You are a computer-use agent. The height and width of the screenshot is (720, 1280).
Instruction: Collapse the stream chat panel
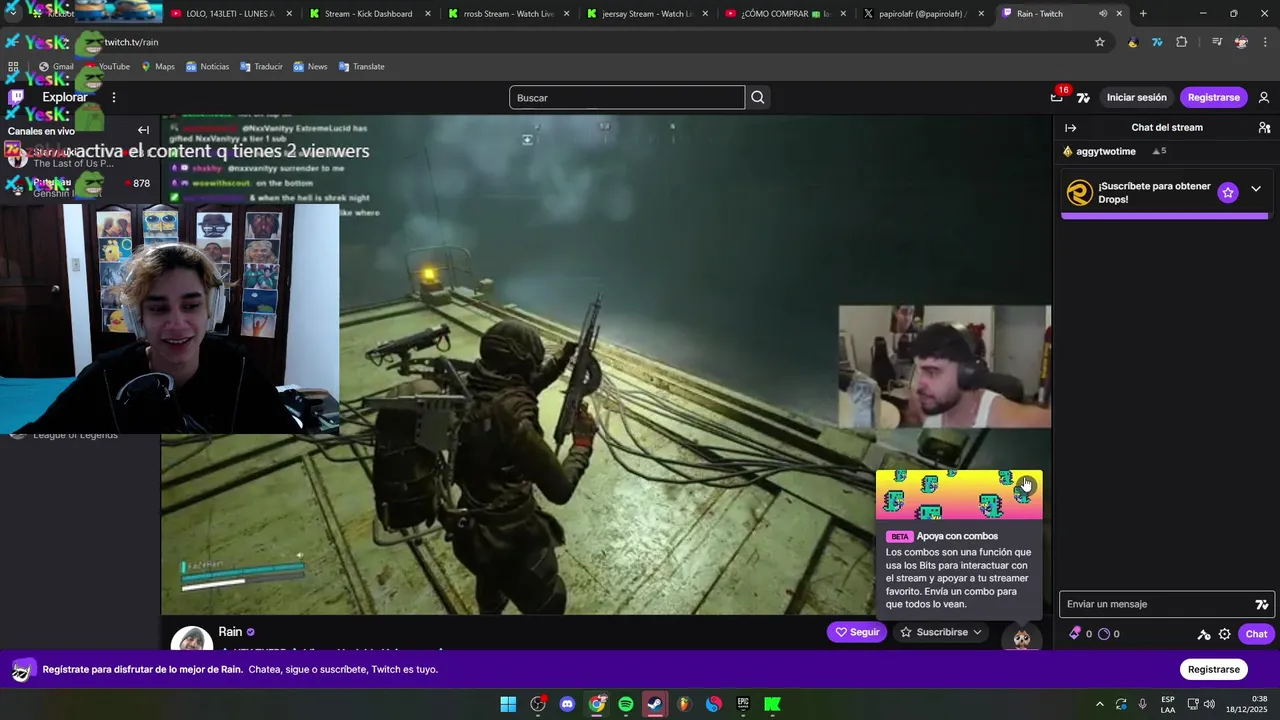(1071, 128)
